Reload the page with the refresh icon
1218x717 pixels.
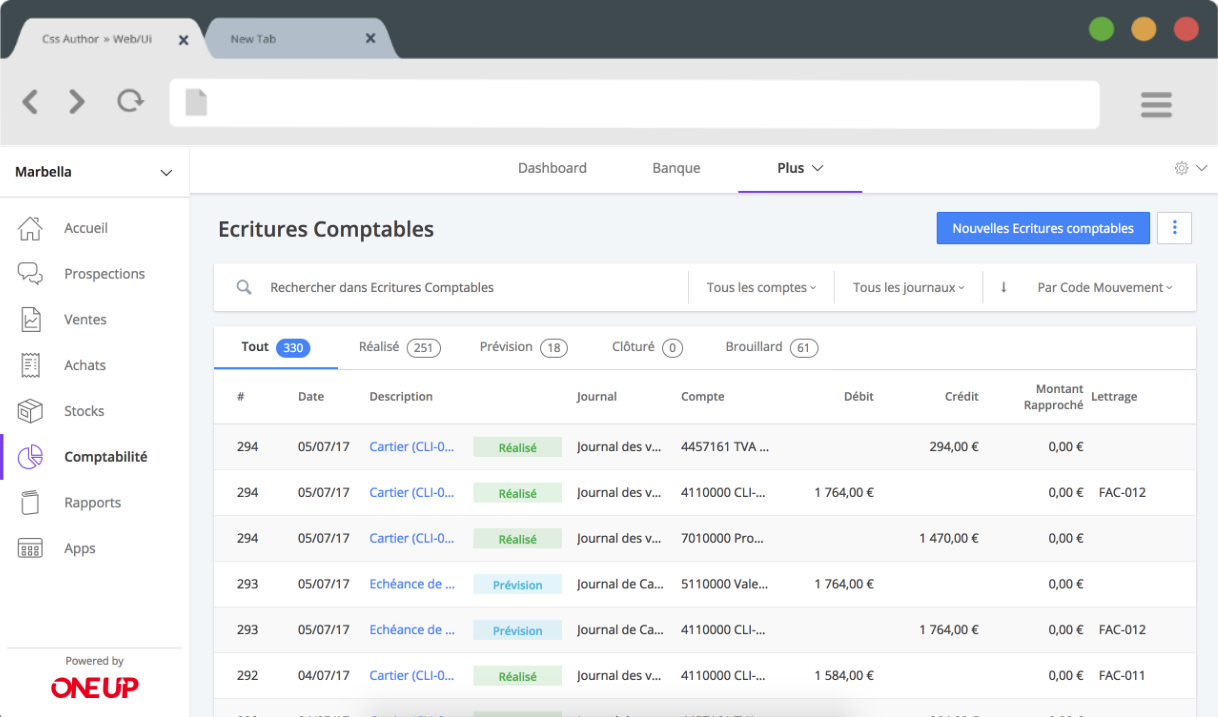tap(130, 101)
